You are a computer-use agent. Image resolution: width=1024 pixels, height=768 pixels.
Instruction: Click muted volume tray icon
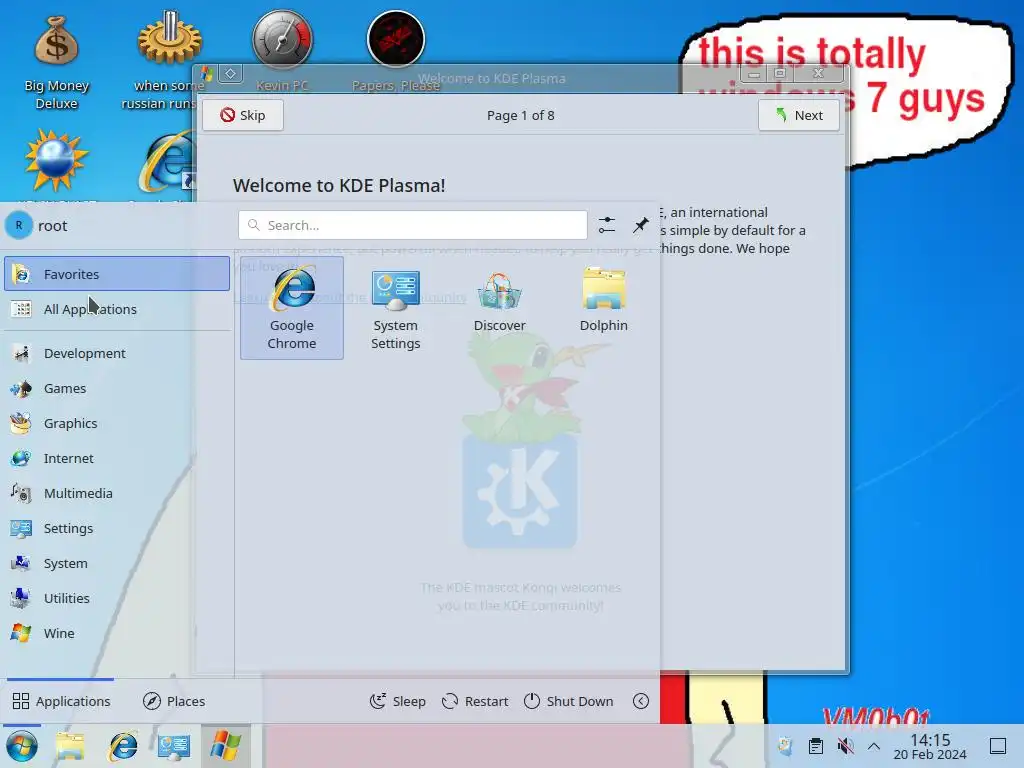[x=845, y=746]
